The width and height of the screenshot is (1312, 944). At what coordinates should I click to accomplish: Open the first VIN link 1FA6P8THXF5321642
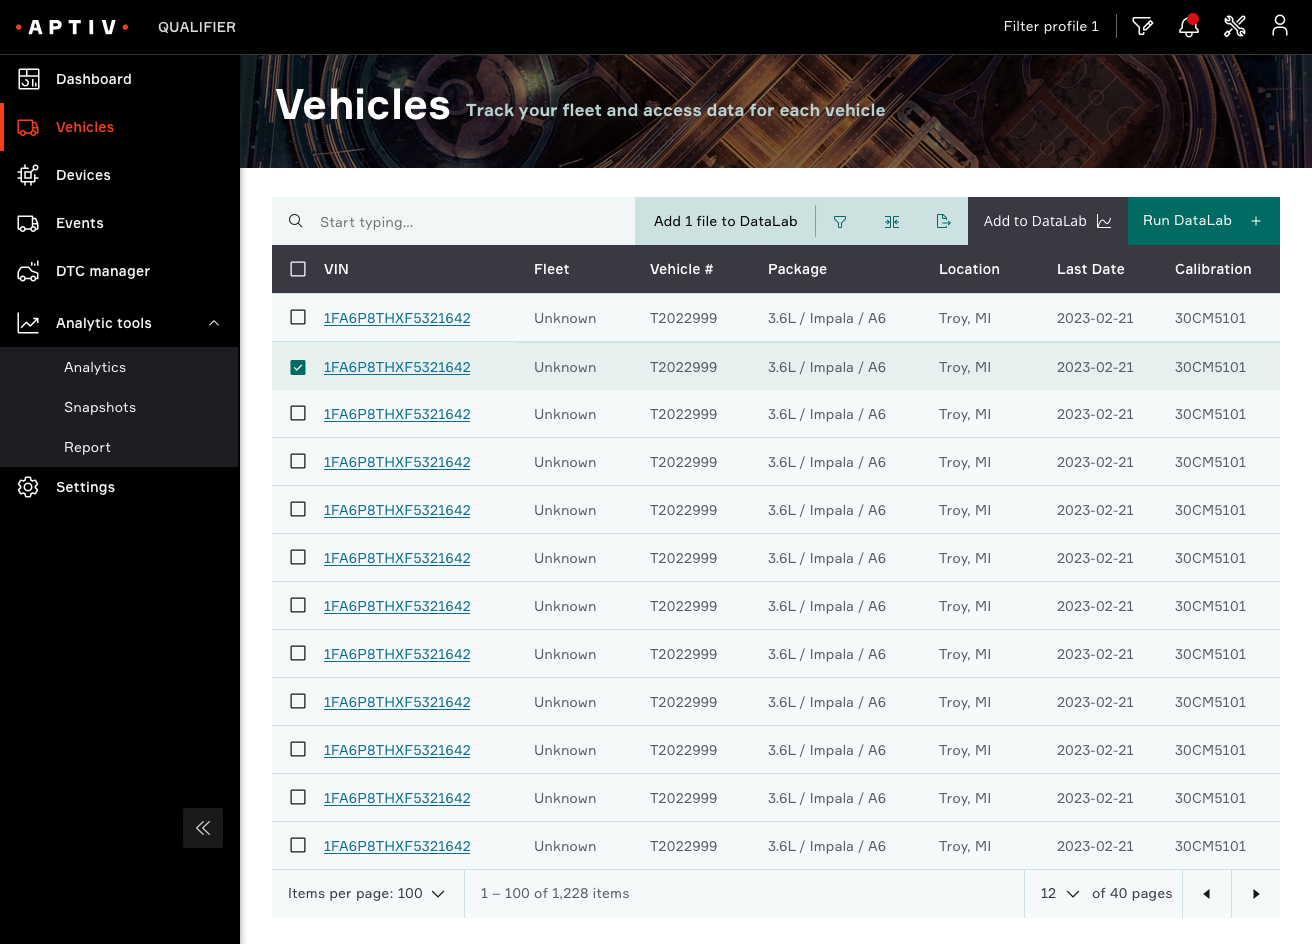point(396,318)
